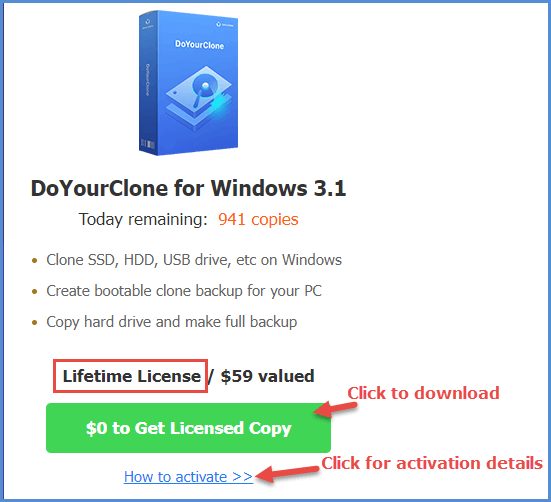Click the white DoYourClone title on the box front
The image size is (551, 502).
tap(199, 45)
